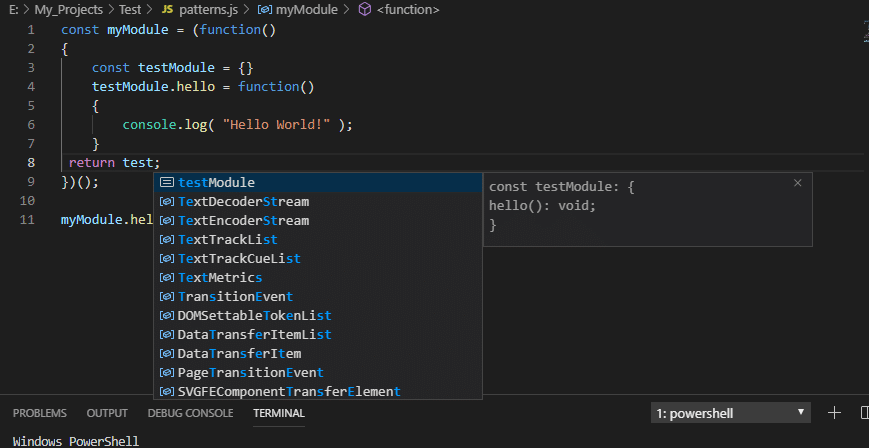Open the PROBLEMS panel tab
The height and width of the screenshot is (448, 869).
tap(40, 413)
